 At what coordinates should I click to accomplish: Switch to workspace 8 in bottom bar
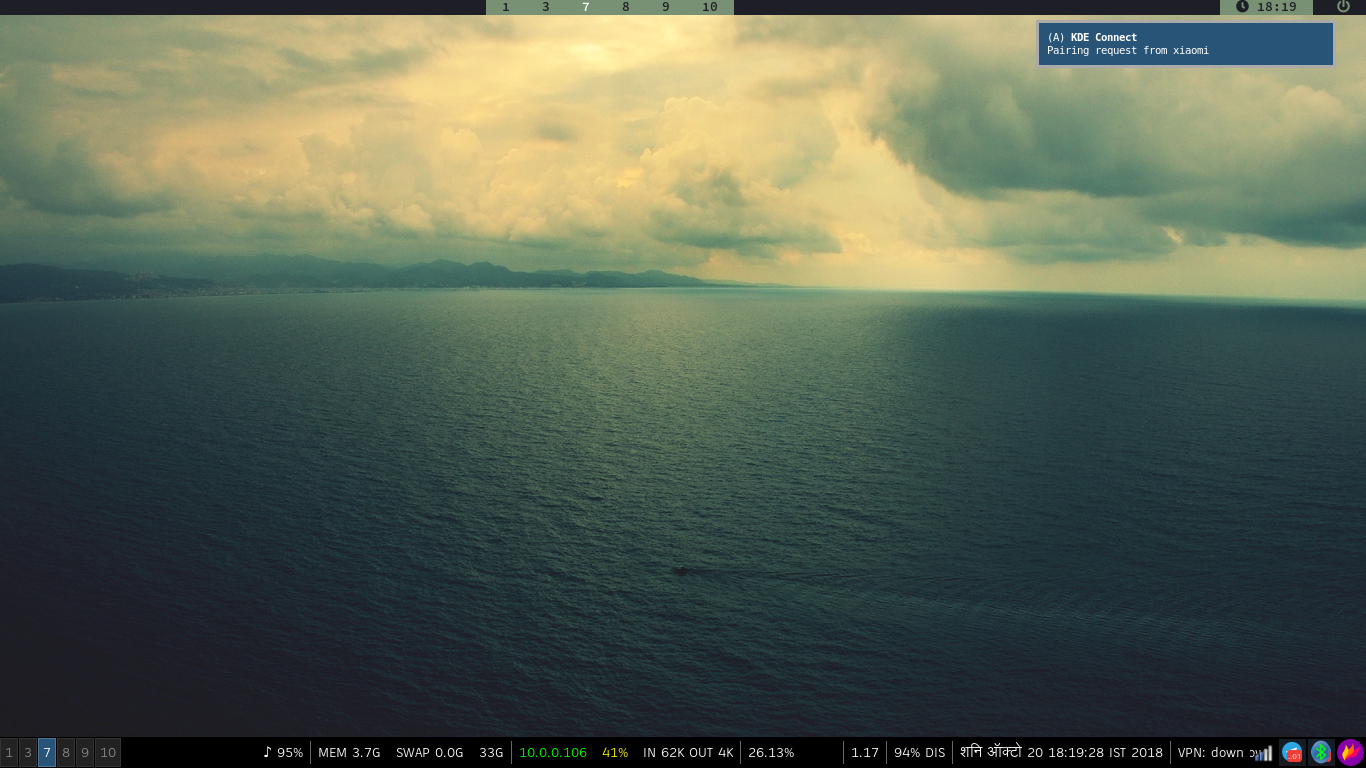(66, 752)
